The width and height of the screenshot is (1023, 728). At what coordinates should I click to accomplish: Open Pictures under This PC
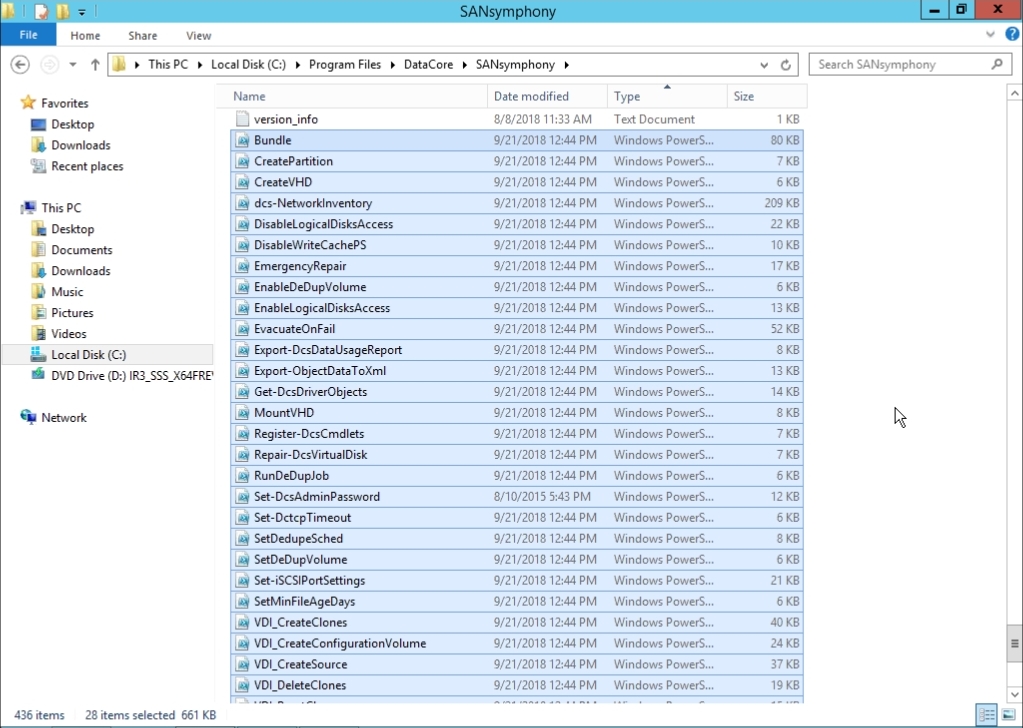pos(72,312)
